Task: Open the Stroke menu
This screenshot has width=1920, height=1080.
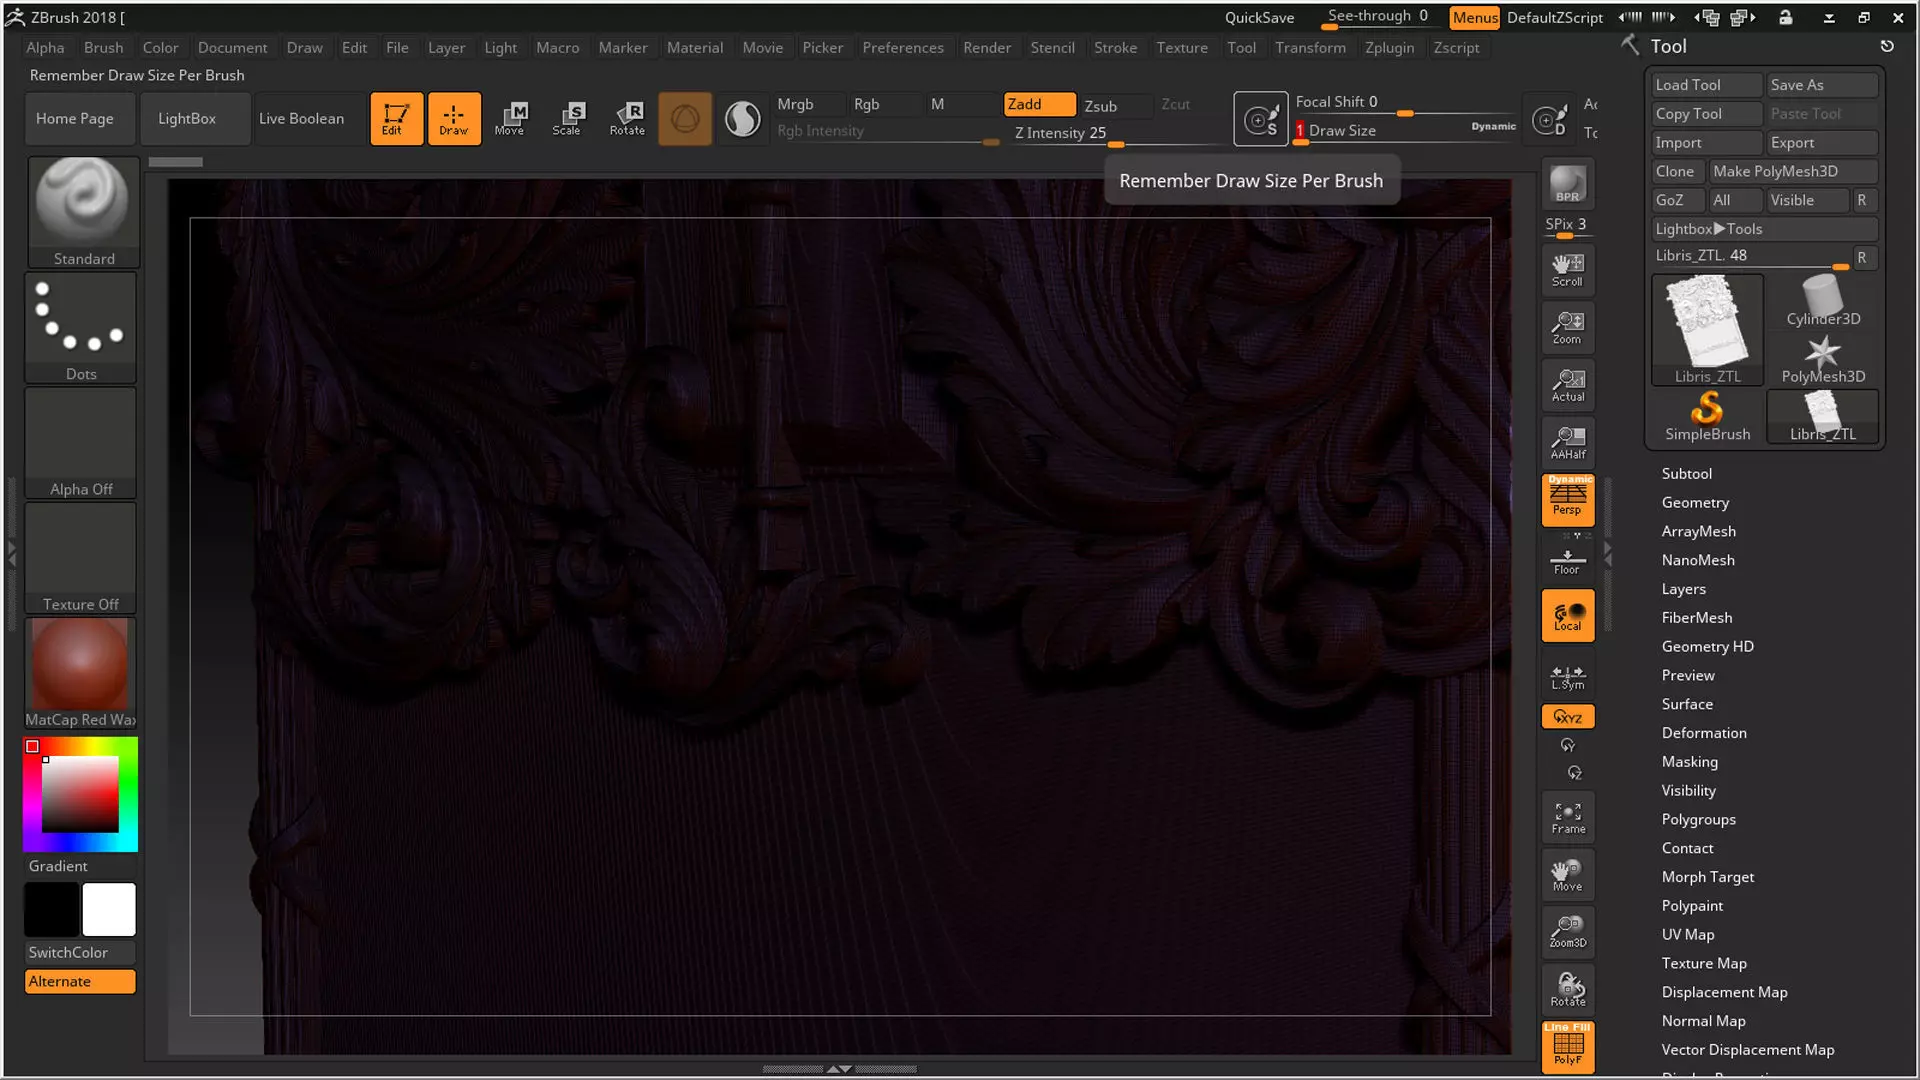Action: (1115, 47)
